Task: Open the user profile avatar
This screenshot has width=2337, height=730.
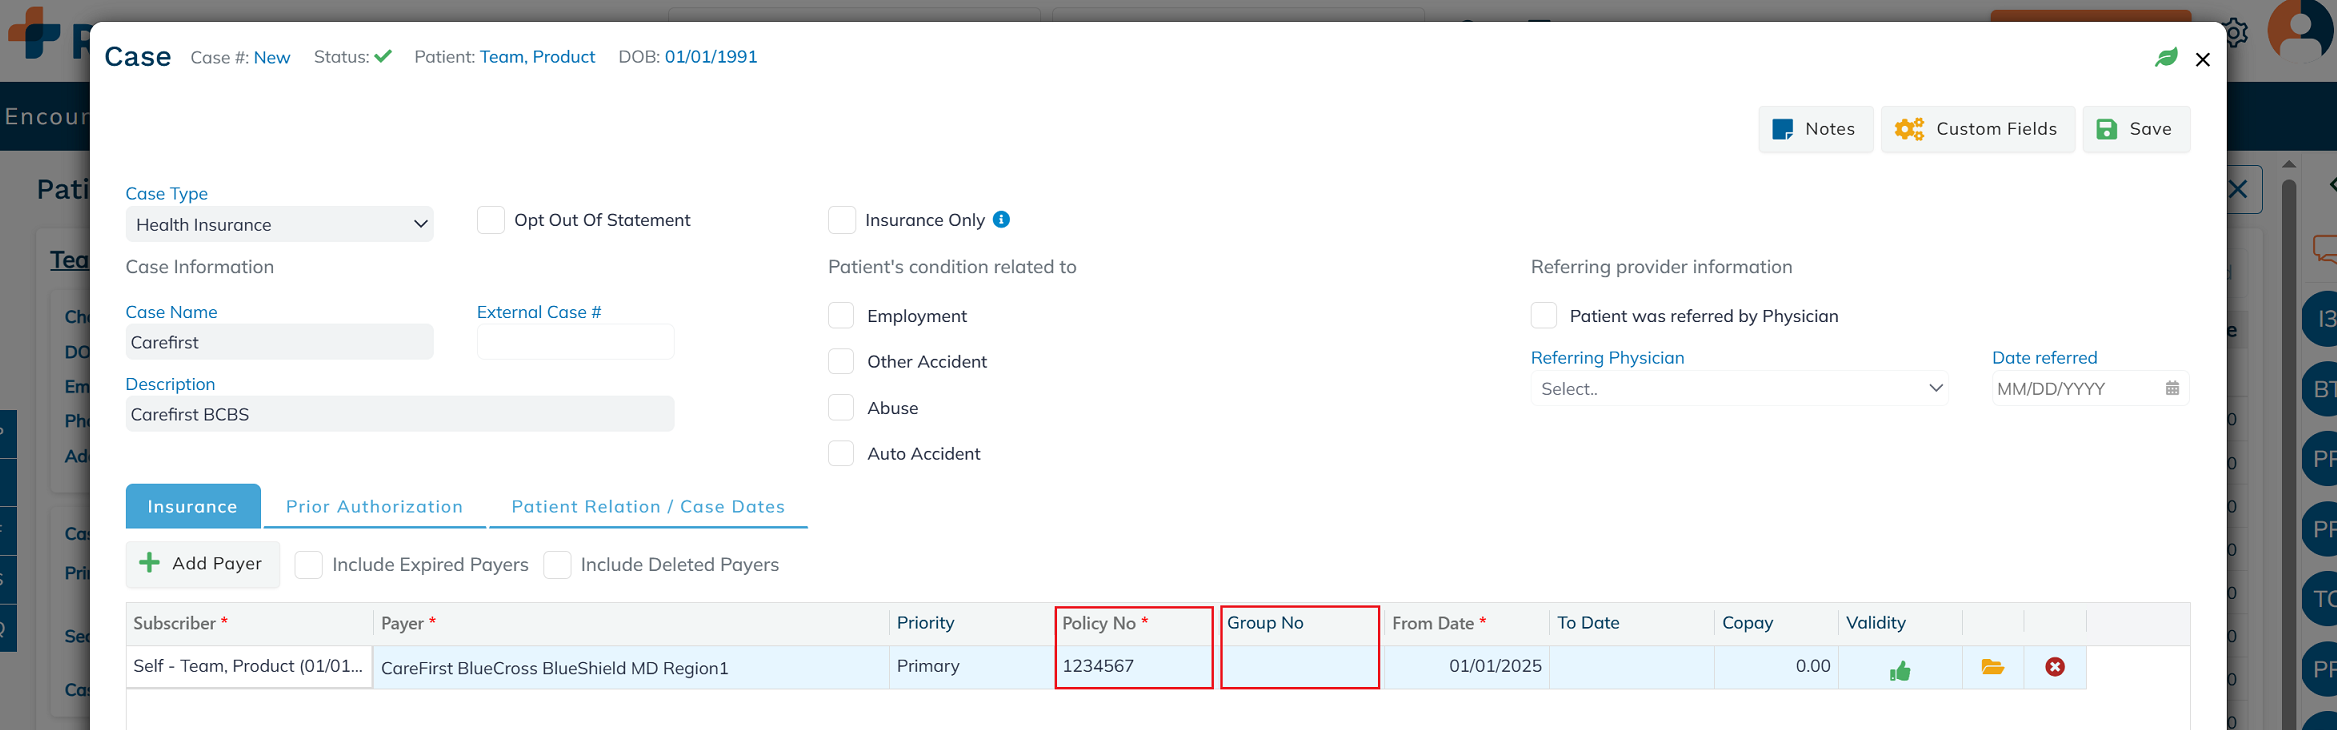Action: click(2300, 30)
